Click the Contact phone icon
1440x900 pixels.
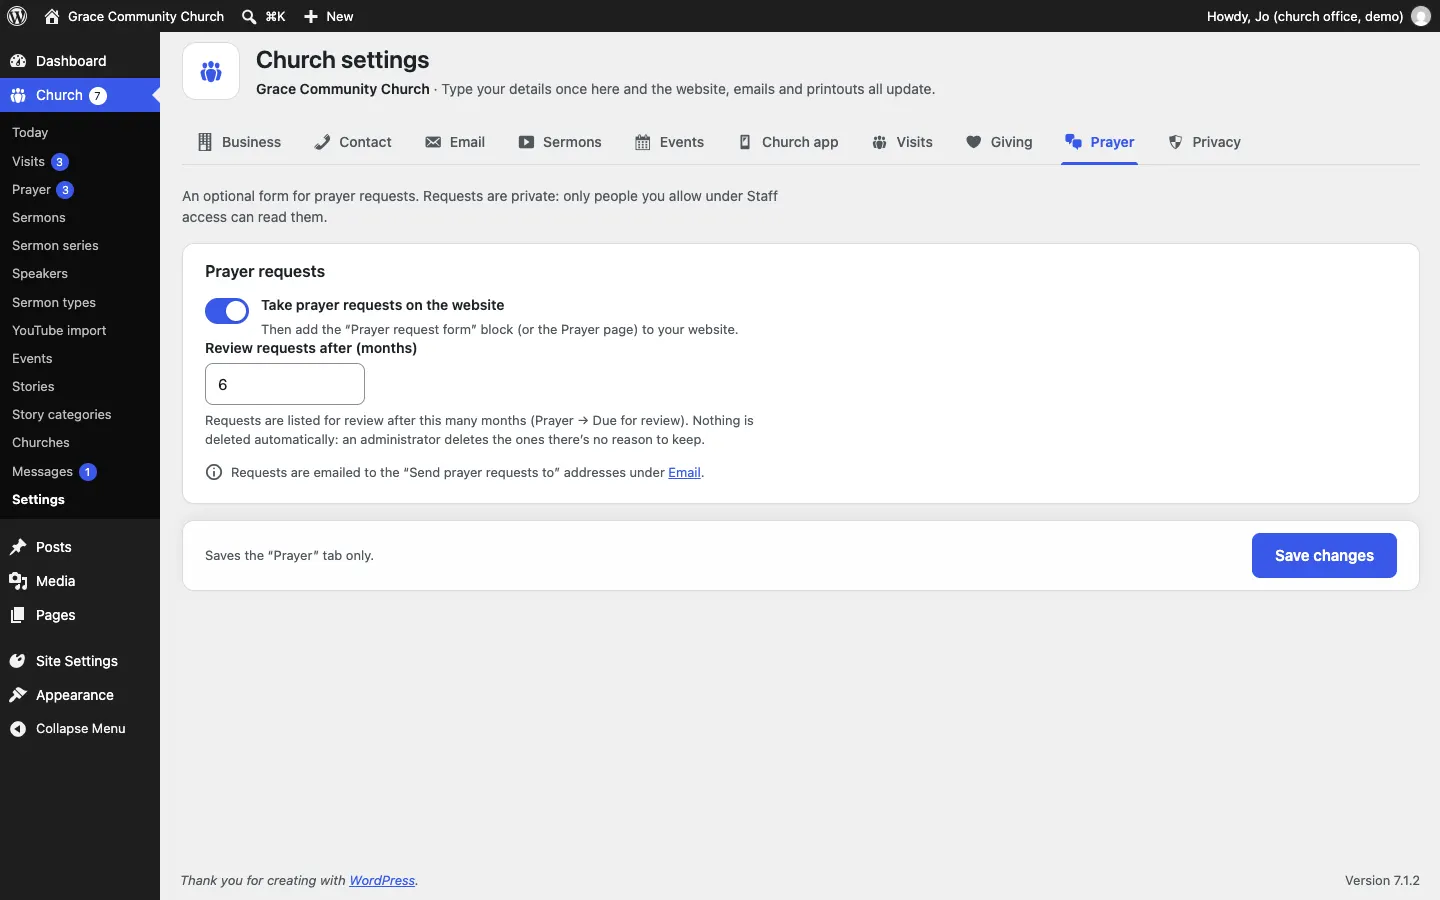[322, 142]
